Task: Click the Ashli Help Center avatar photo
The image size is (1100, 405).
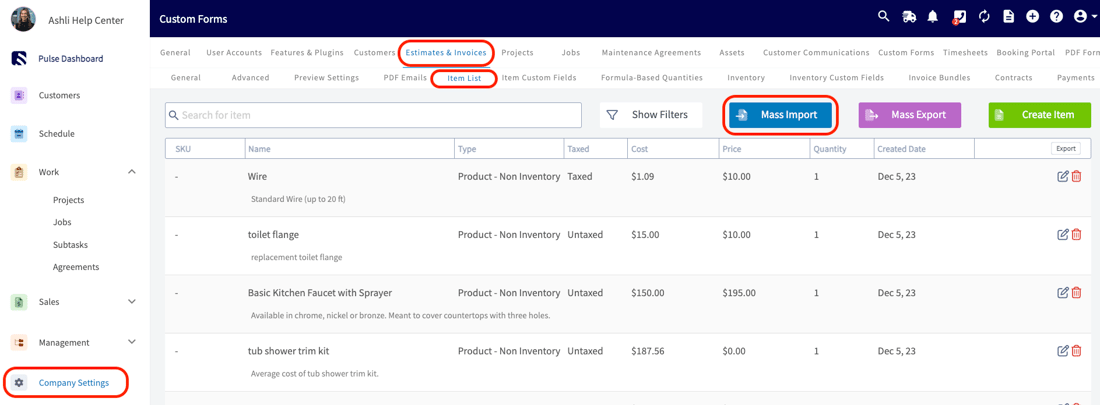Action: click(23, 19)
